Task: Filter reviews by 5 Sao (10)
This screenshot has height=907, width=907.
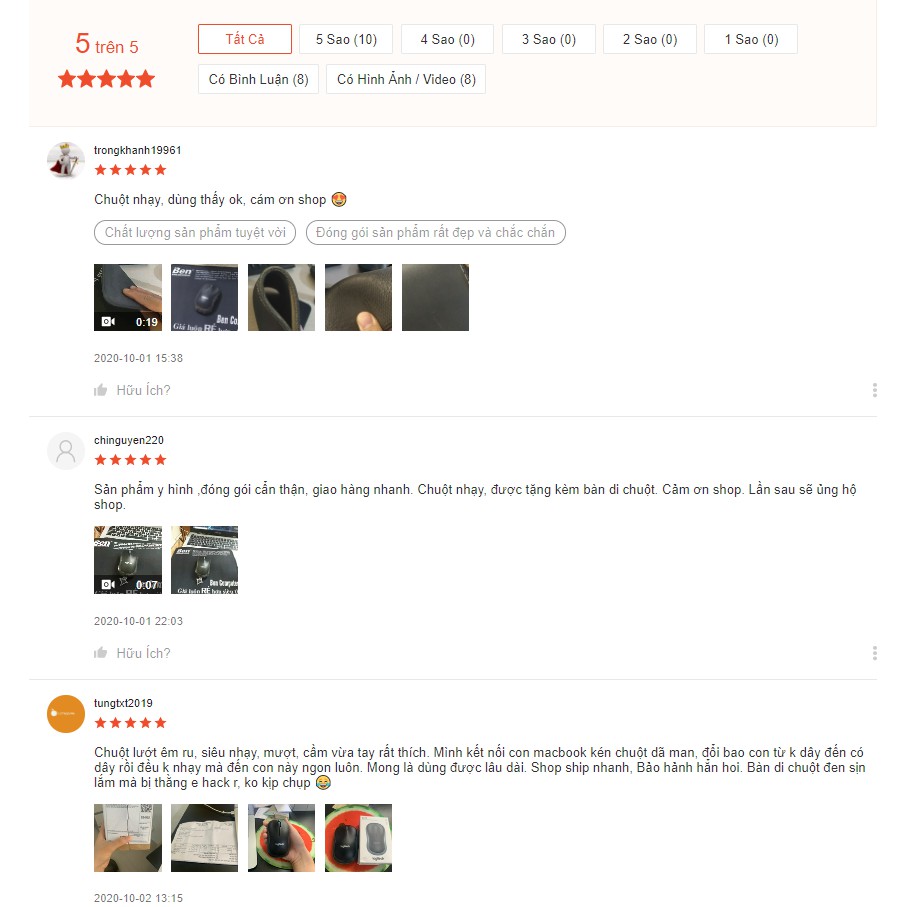Action: tap(346, 39)
